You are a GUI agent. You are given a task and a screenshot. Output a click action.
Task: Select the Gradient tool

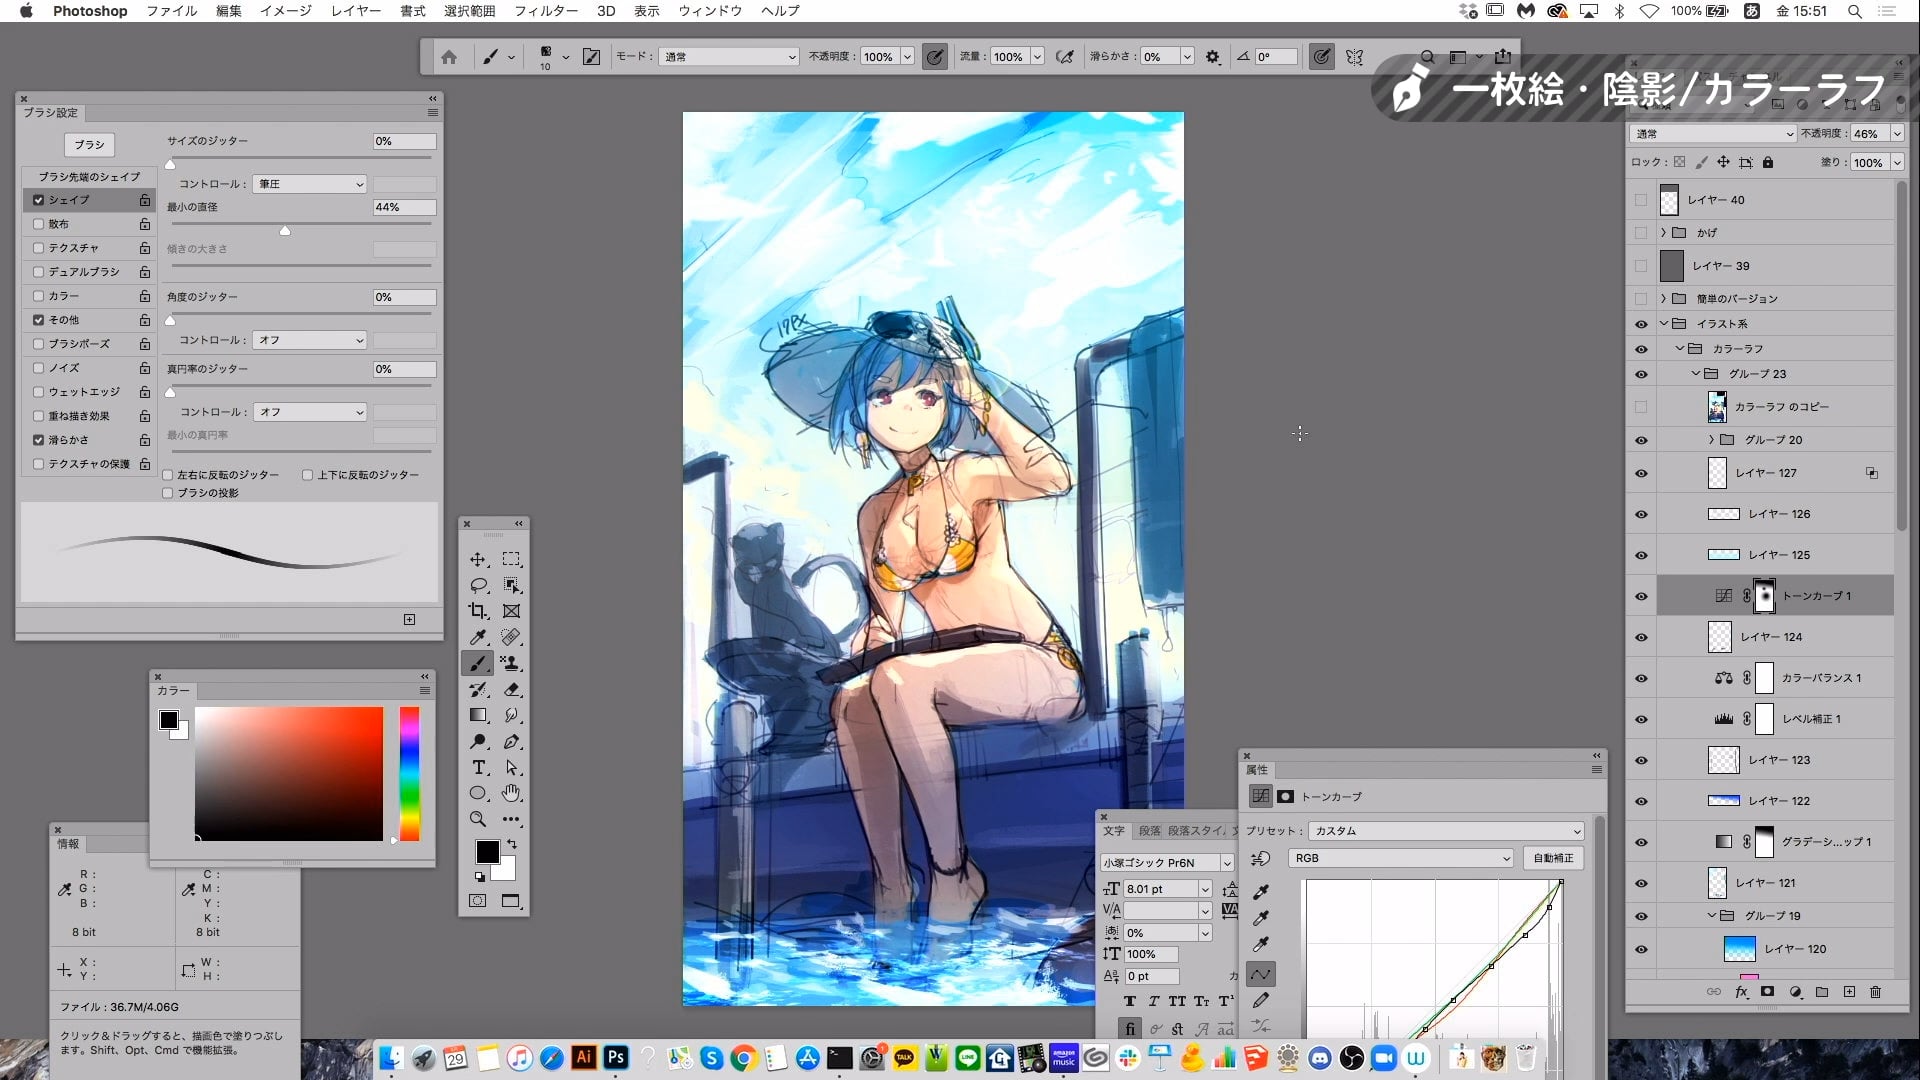coord(478,715)
